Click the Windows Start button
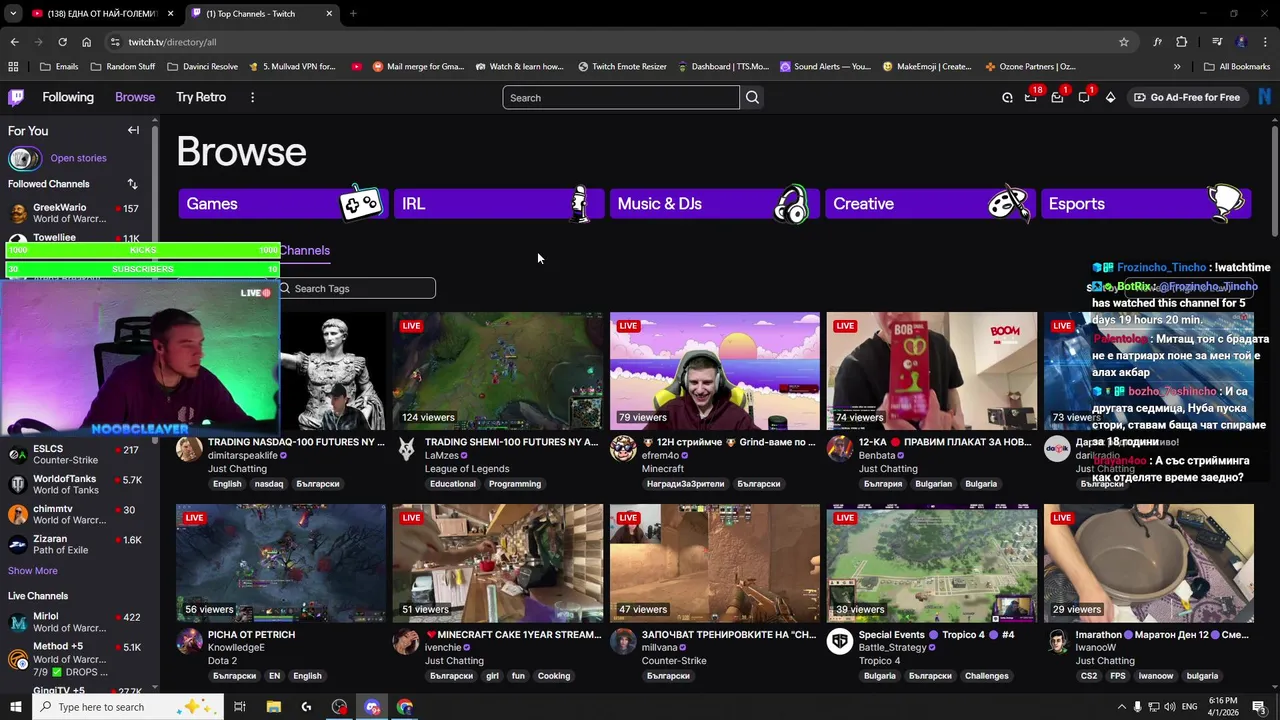This screenshot has height=720, width=1280. [x=15, y=707]
